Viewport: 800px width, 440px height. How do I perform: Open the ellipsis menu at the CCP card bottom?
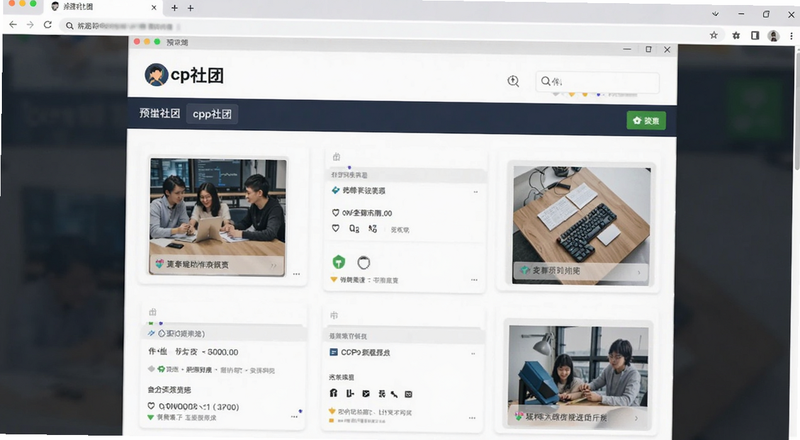point(472,418)
